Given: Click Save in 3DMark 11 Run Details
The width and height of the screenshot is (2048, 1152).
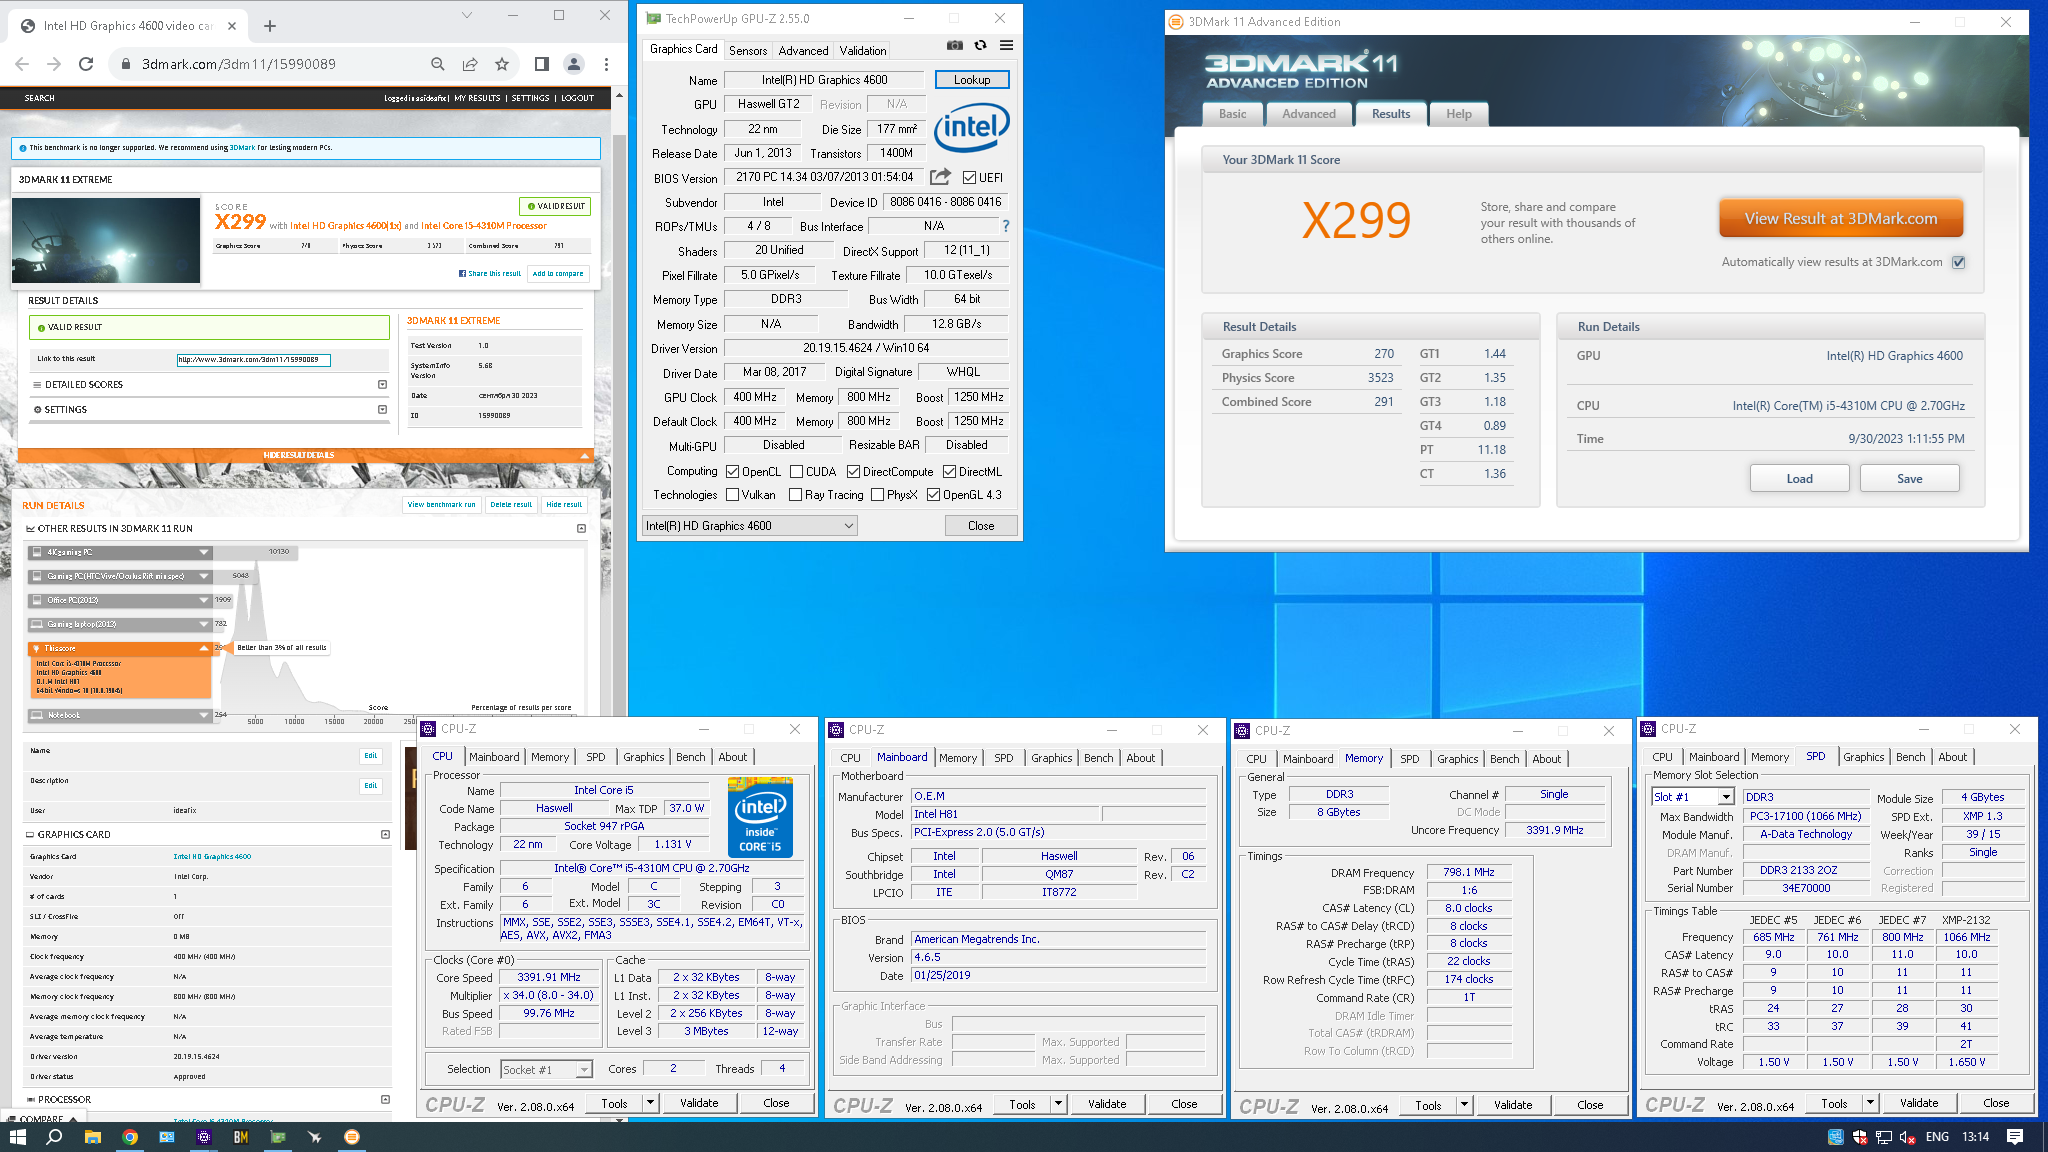Looking at the screenshot, I should (x=1909, y=479).
